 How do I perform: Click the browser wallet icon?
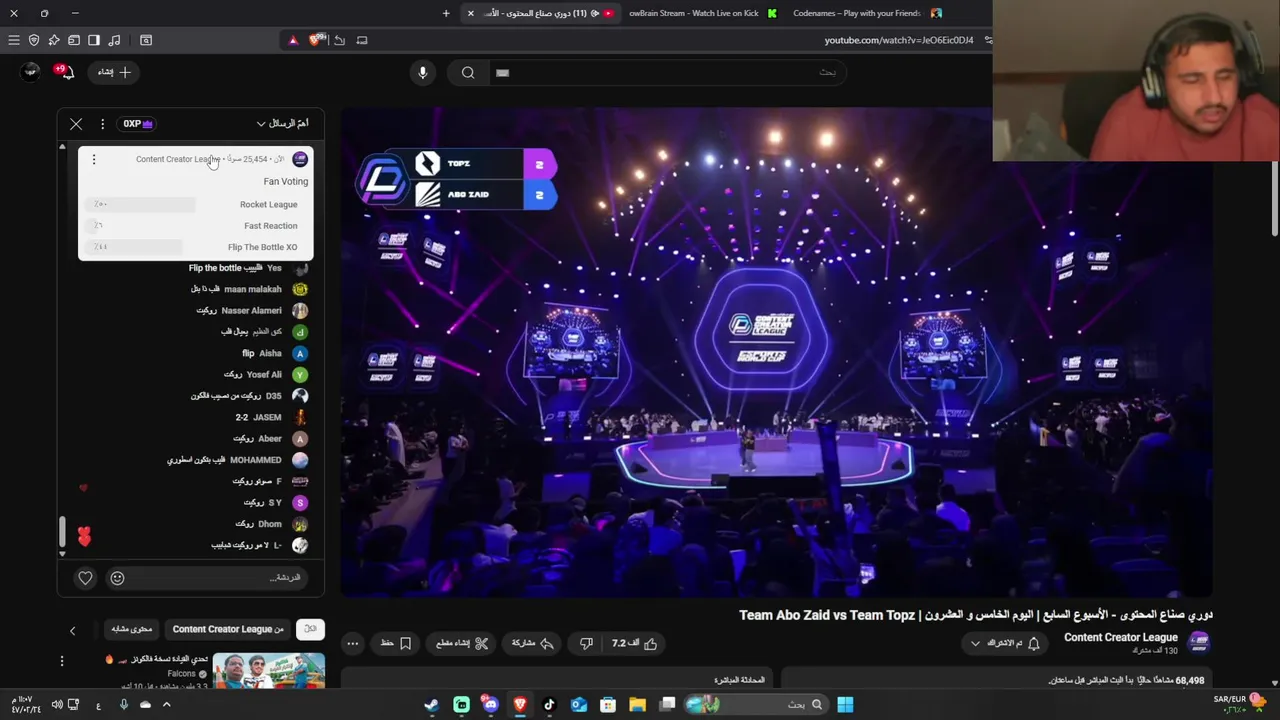pyautogui.click(x=74, y=40)
